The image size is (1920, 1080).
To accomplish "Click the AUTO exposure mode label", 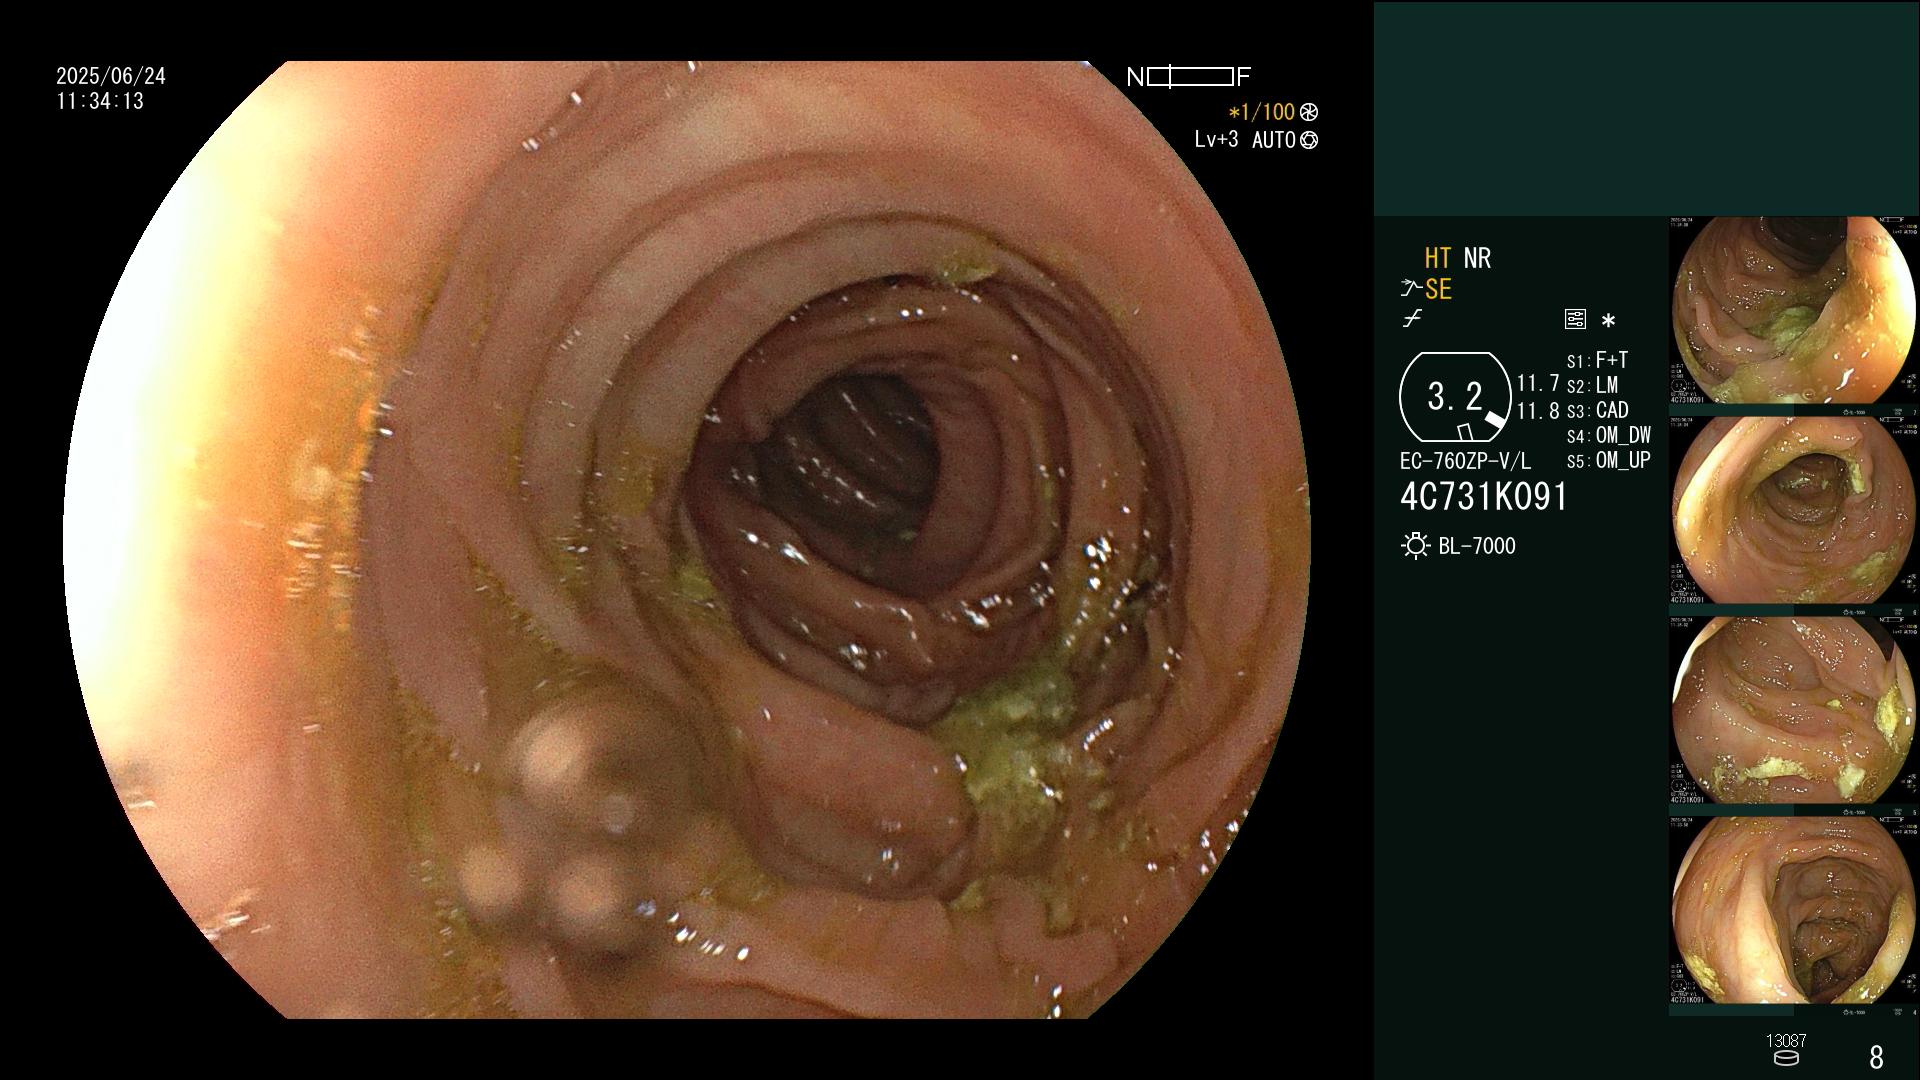I will pyautogui.click(x=1273, y=140).
